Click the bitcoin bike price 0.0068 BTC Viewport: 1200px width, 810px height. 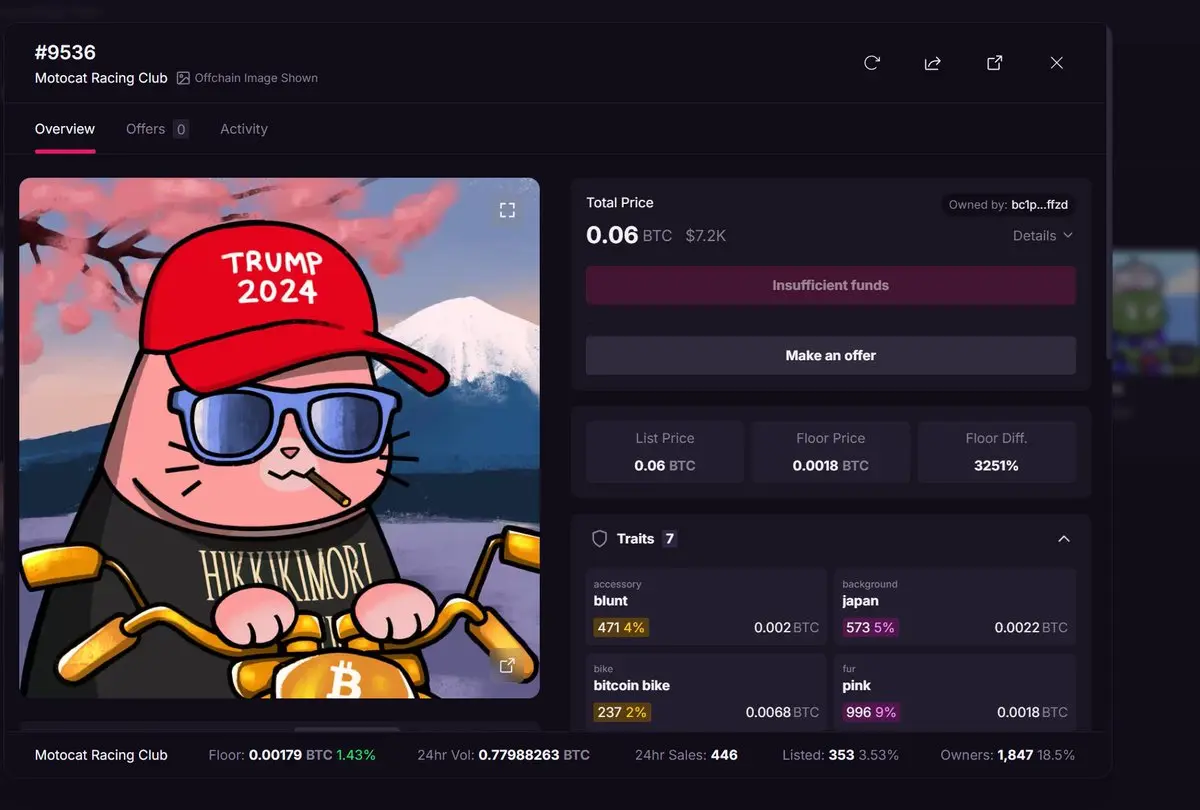(782, 712)
